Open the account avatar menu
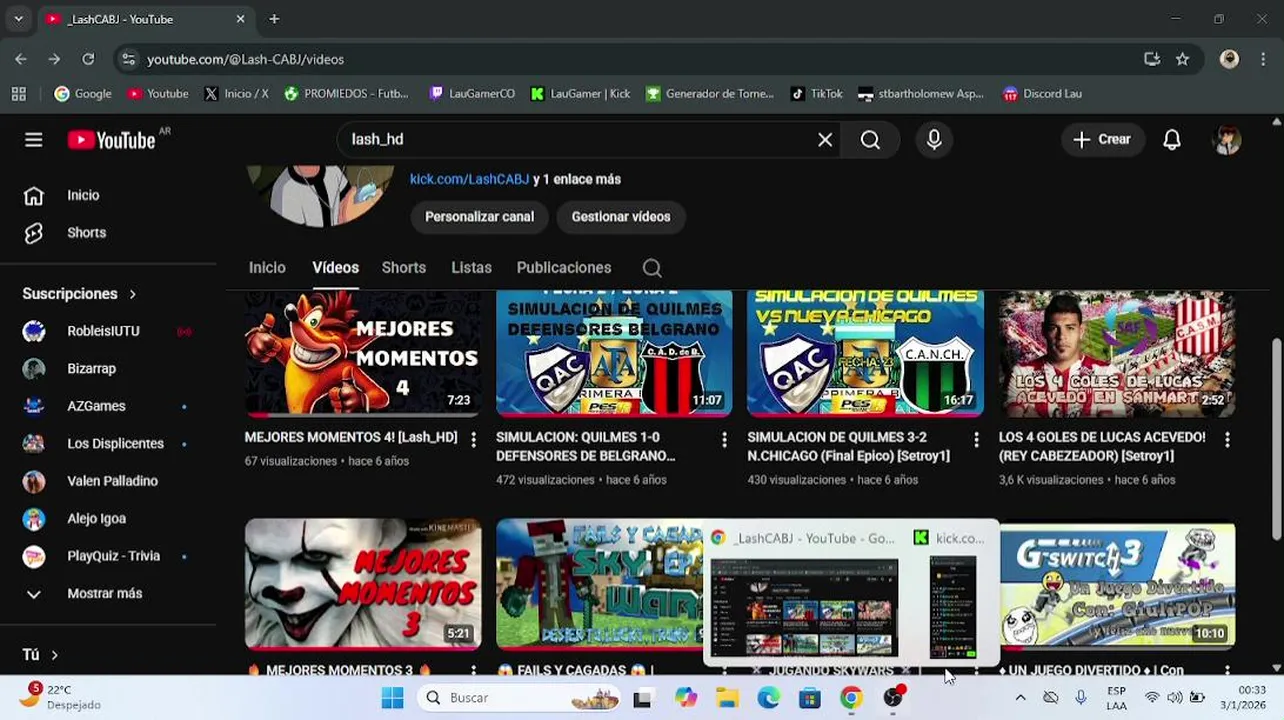 (x=1227, y=140)
